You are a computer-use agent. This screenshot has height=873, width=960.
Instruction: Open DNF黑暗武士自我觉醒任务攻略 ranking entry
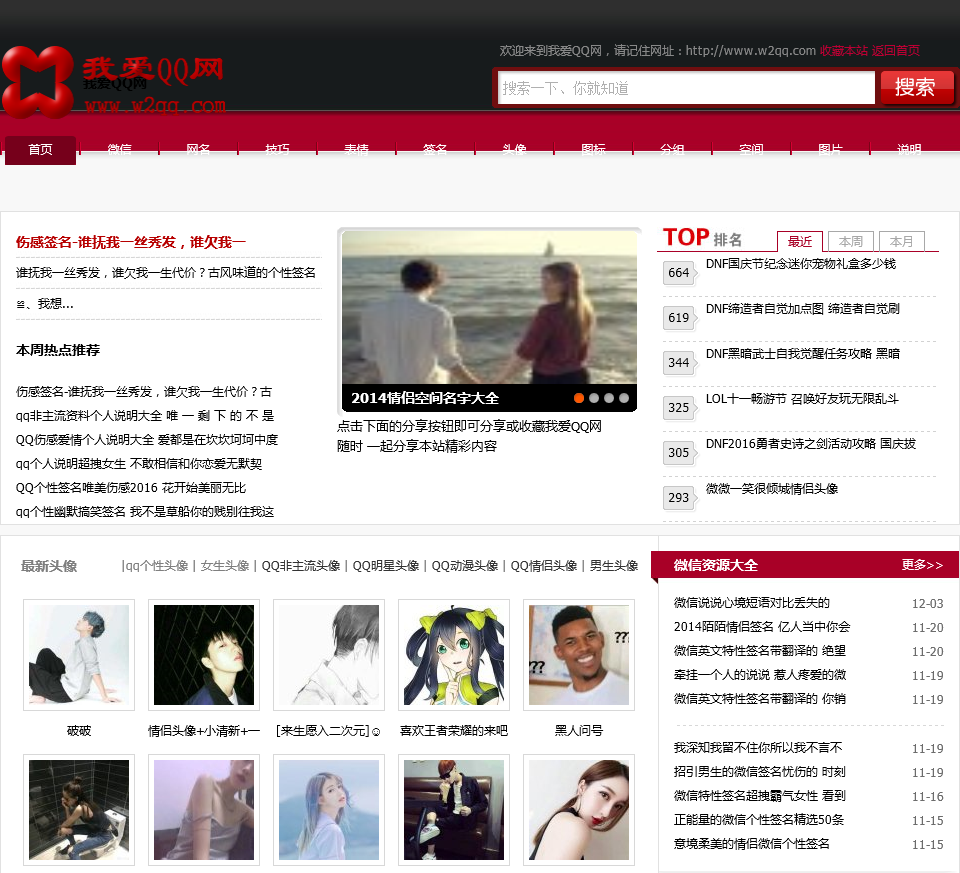tap(803, 354)
